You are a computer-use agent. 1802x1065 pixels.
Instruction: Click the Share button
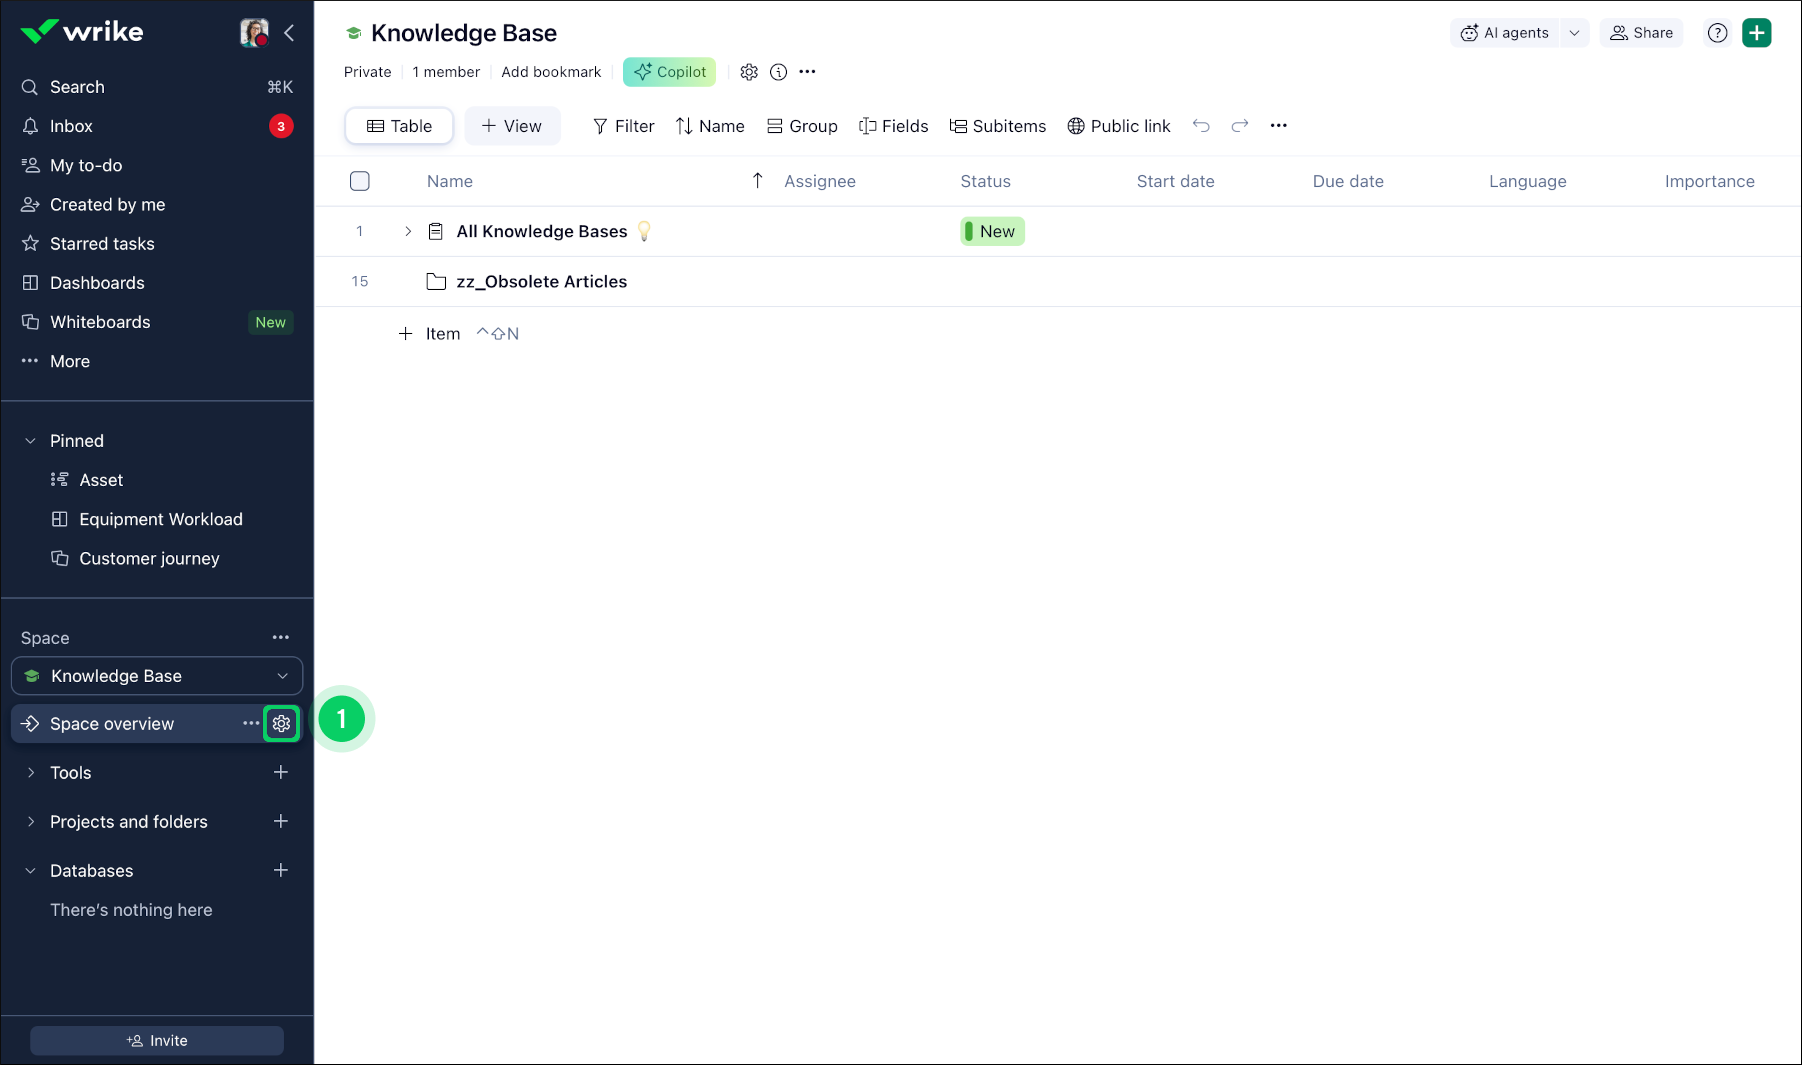click(x=1642, y=33)
